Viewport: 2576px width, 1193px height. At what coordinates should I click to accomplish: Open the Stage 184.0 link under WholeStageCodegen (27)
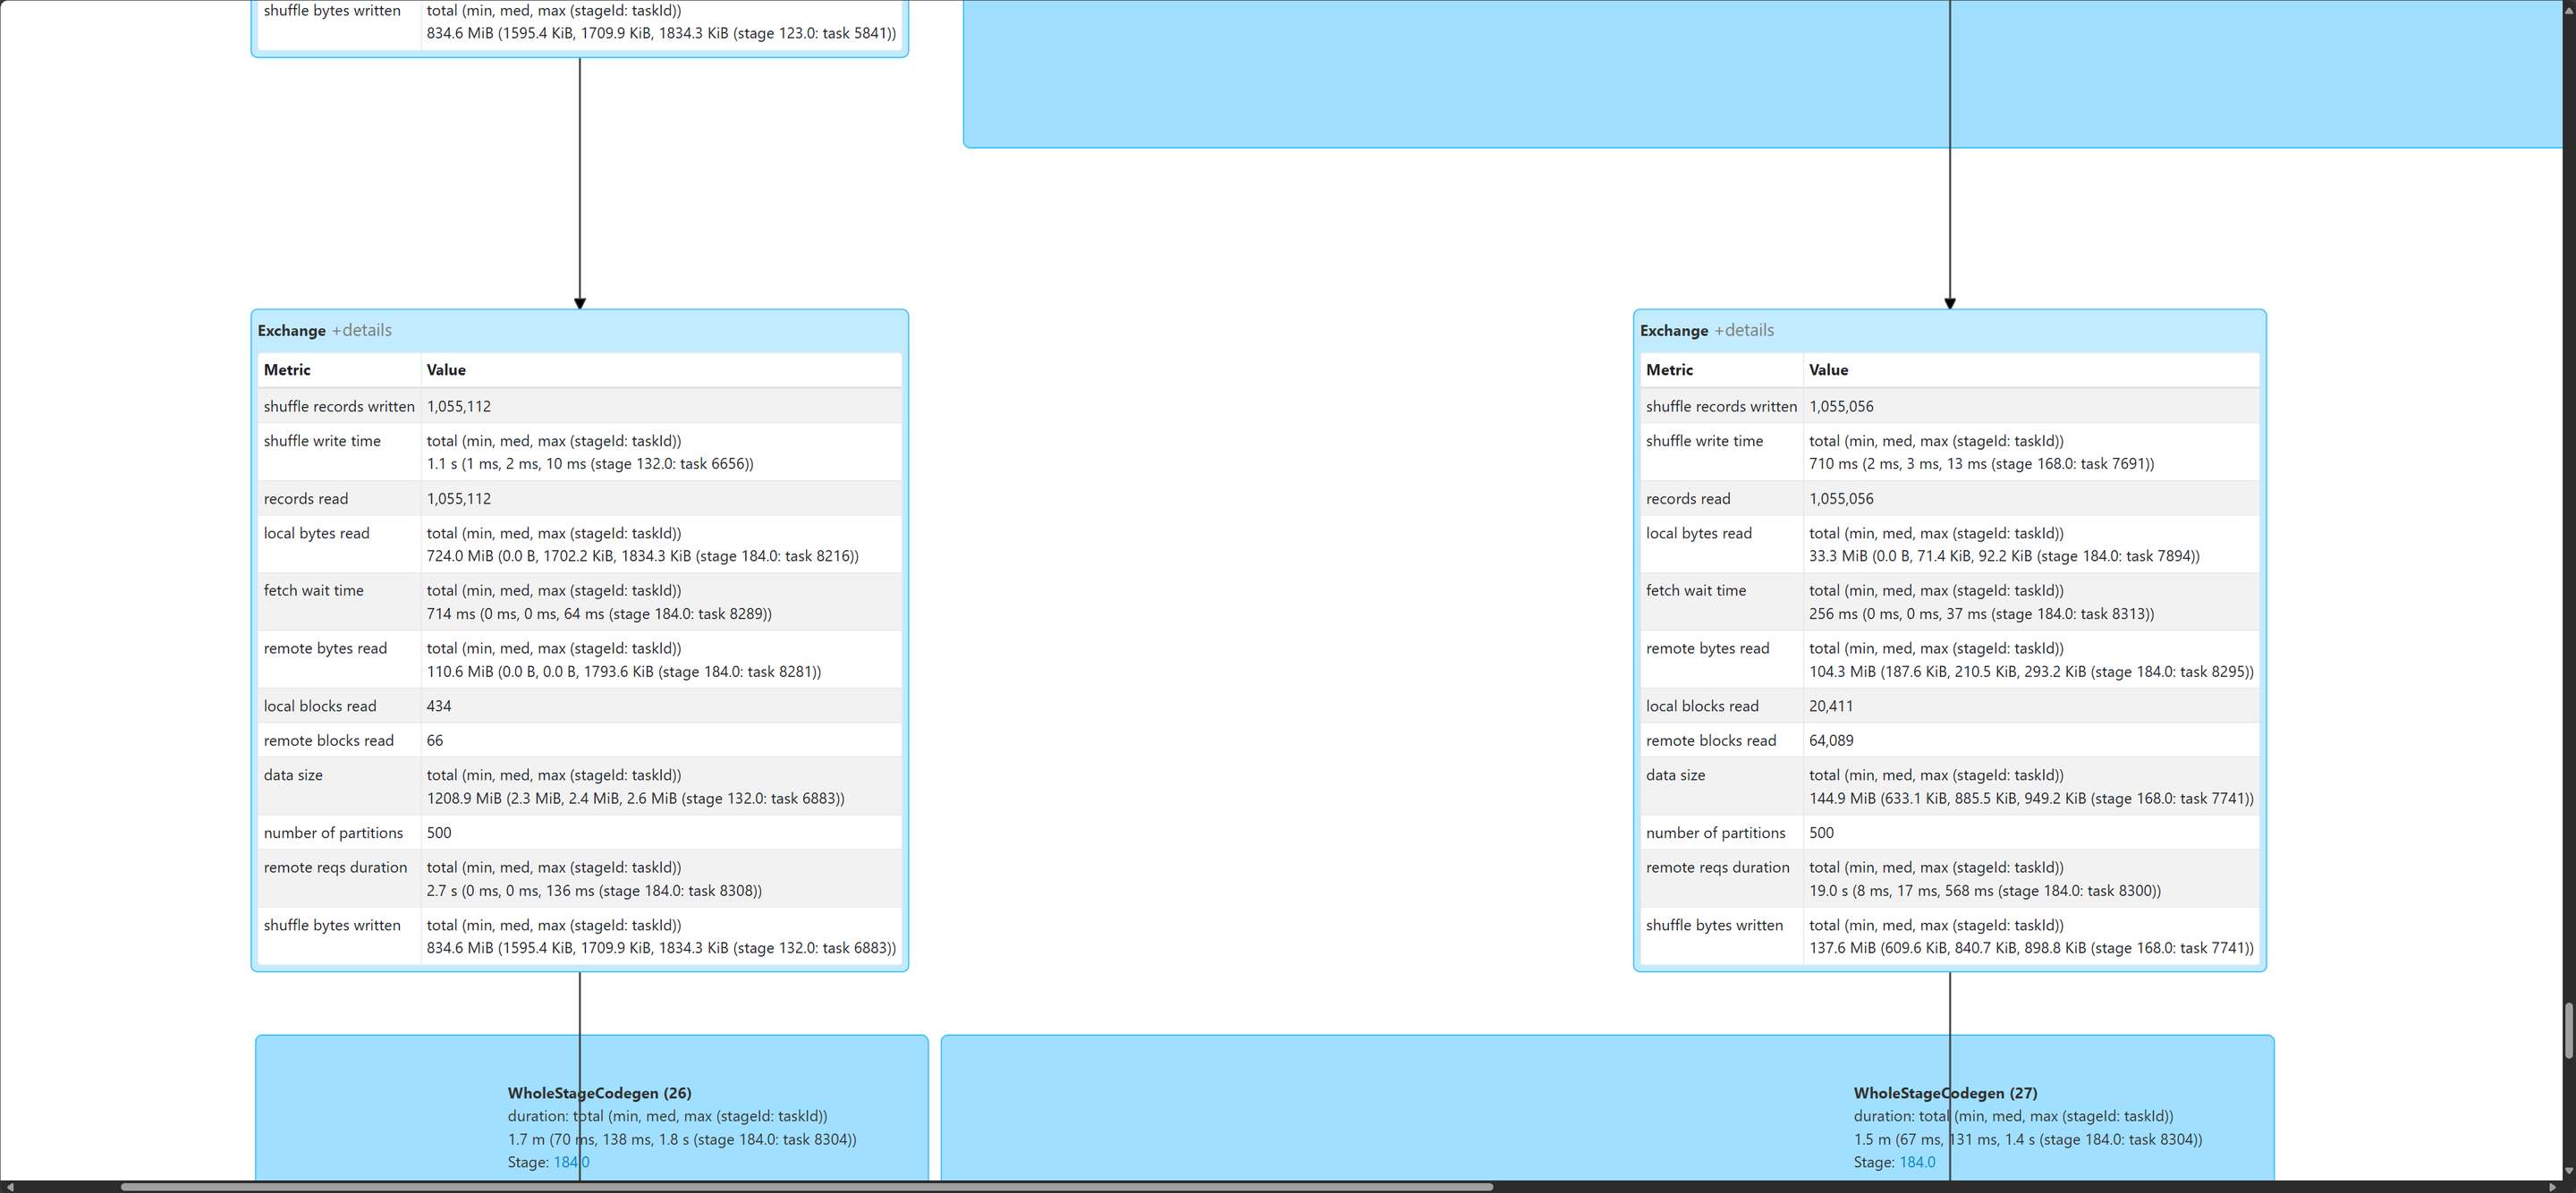pyautogui.click(x=1917, y=1162)
